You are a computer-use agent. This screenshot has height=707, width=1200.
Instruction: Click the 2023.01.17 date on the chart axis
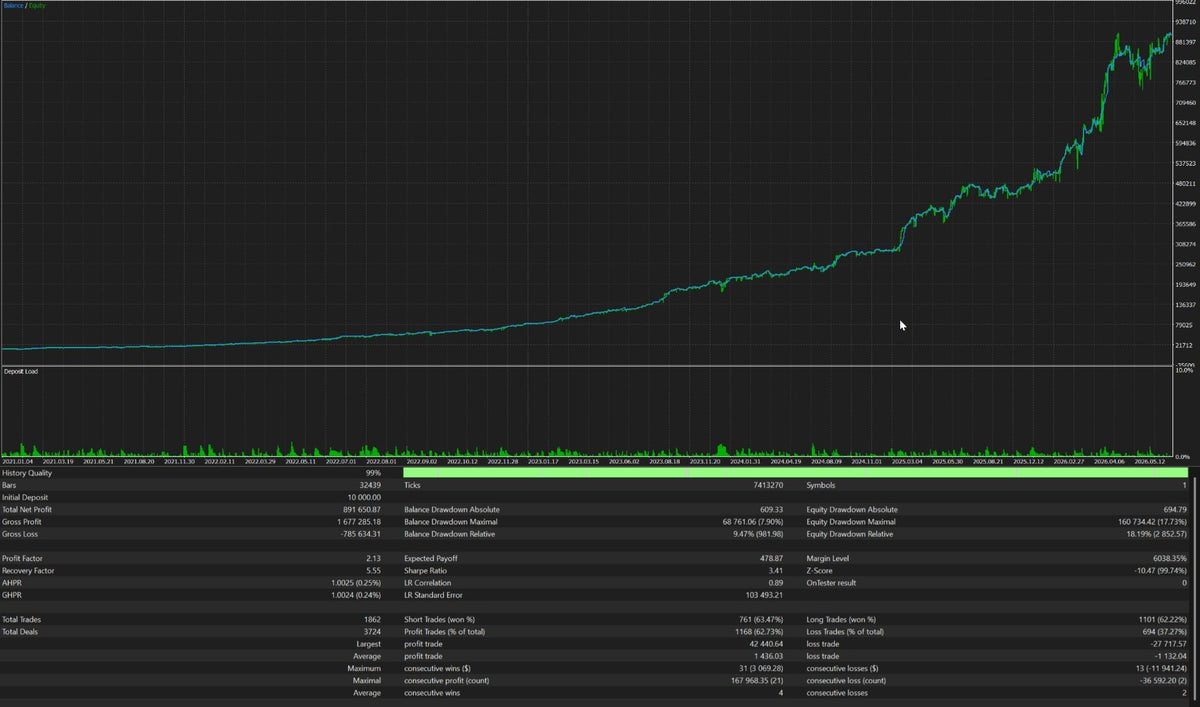[x=544, y=462]
